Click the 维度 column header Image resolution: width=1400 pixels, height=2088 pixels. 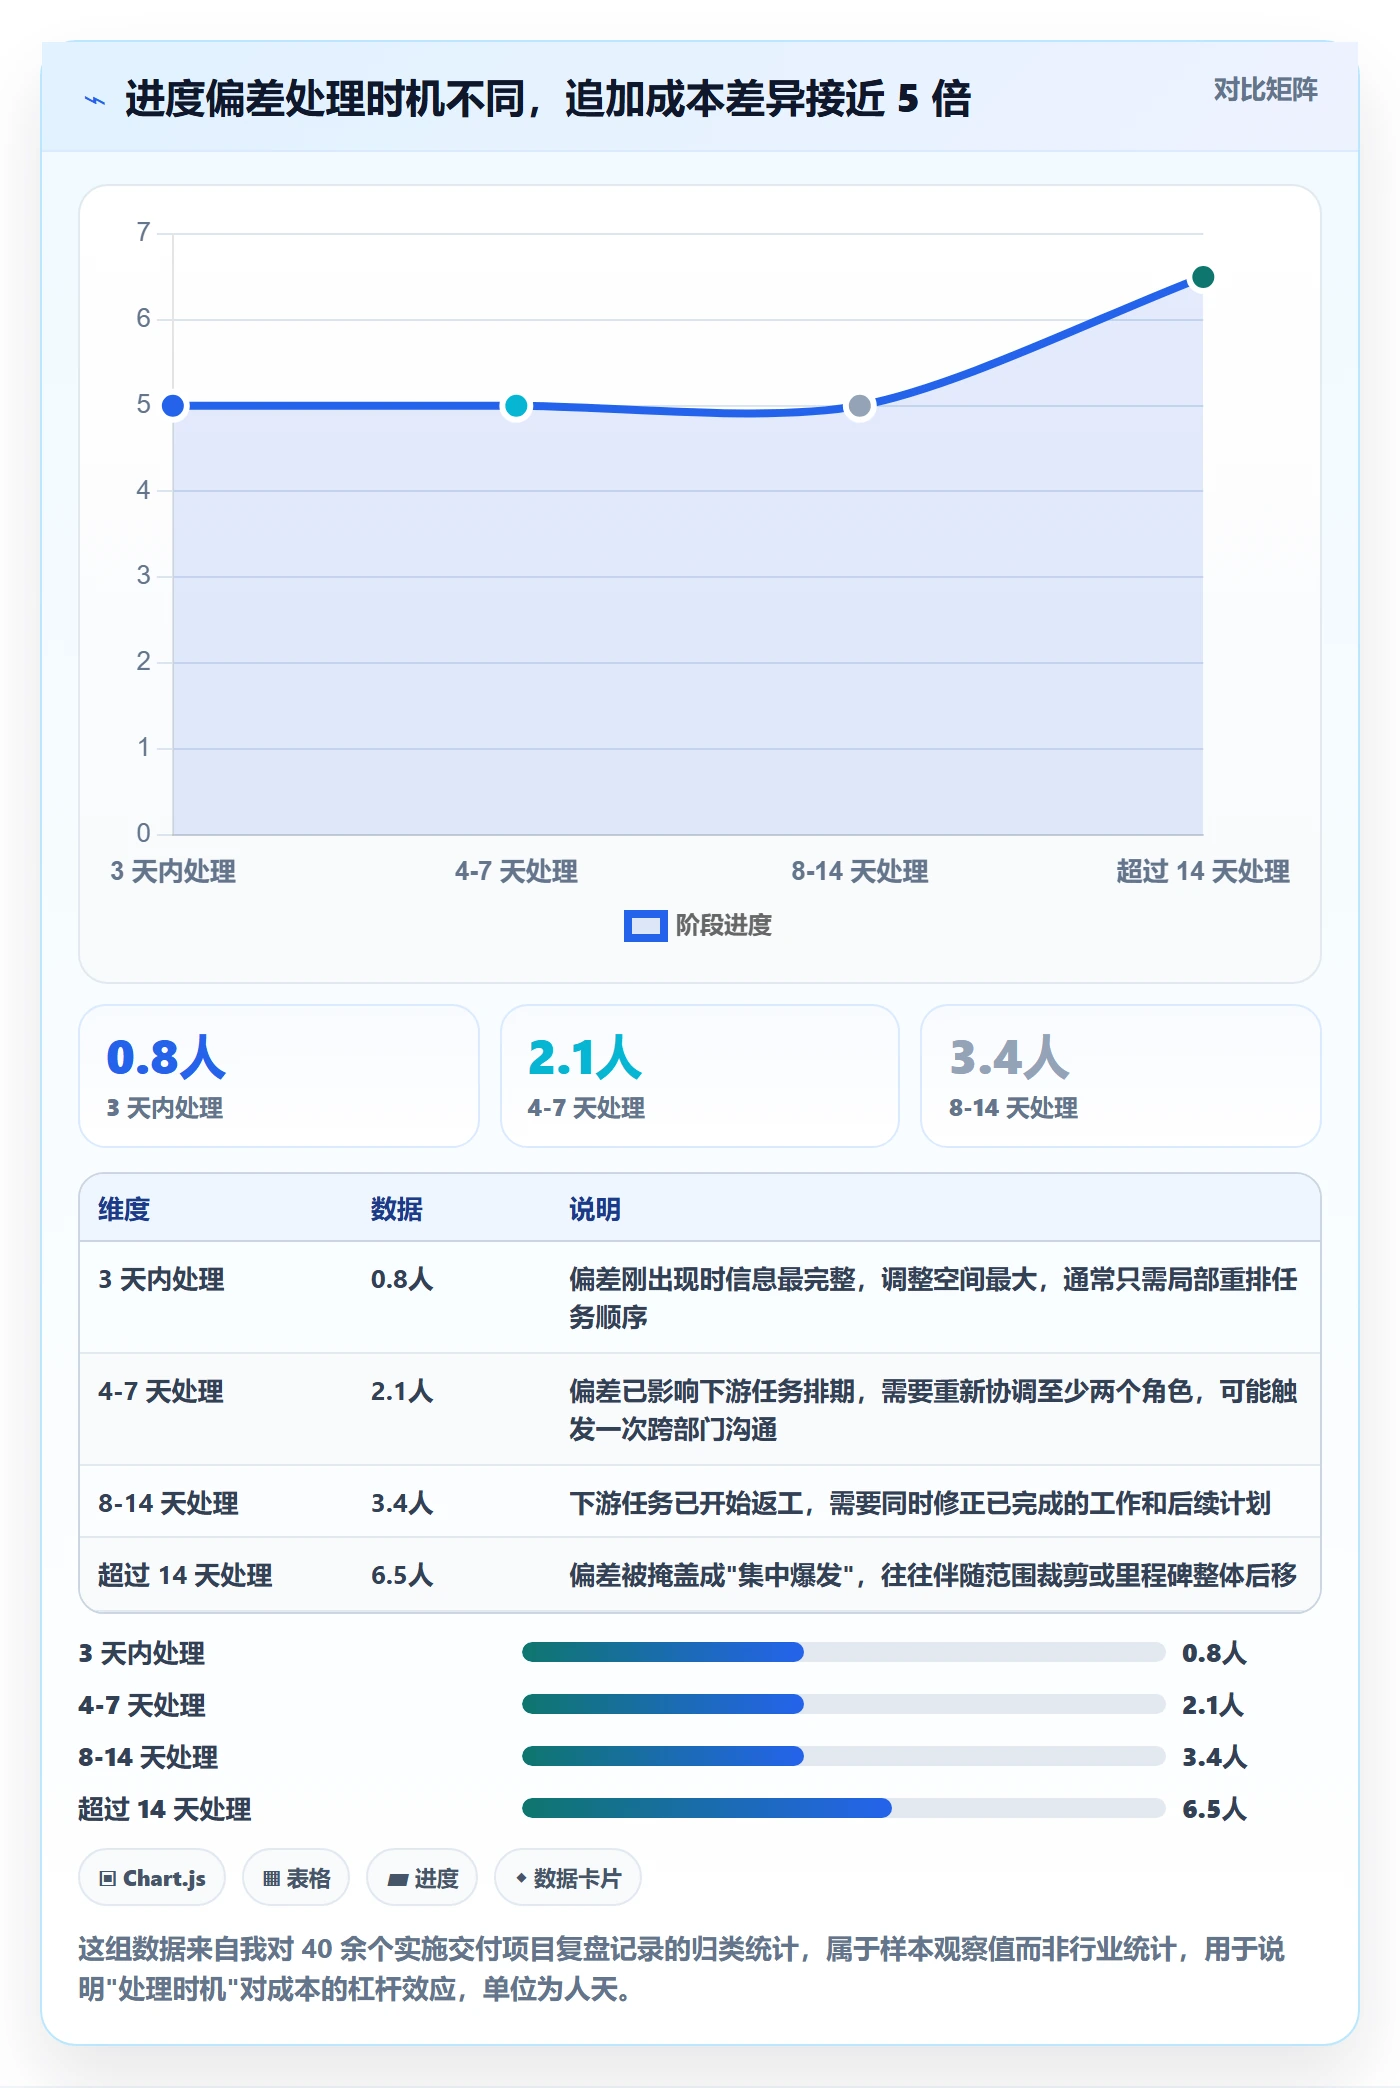[x=124, y=1209]
